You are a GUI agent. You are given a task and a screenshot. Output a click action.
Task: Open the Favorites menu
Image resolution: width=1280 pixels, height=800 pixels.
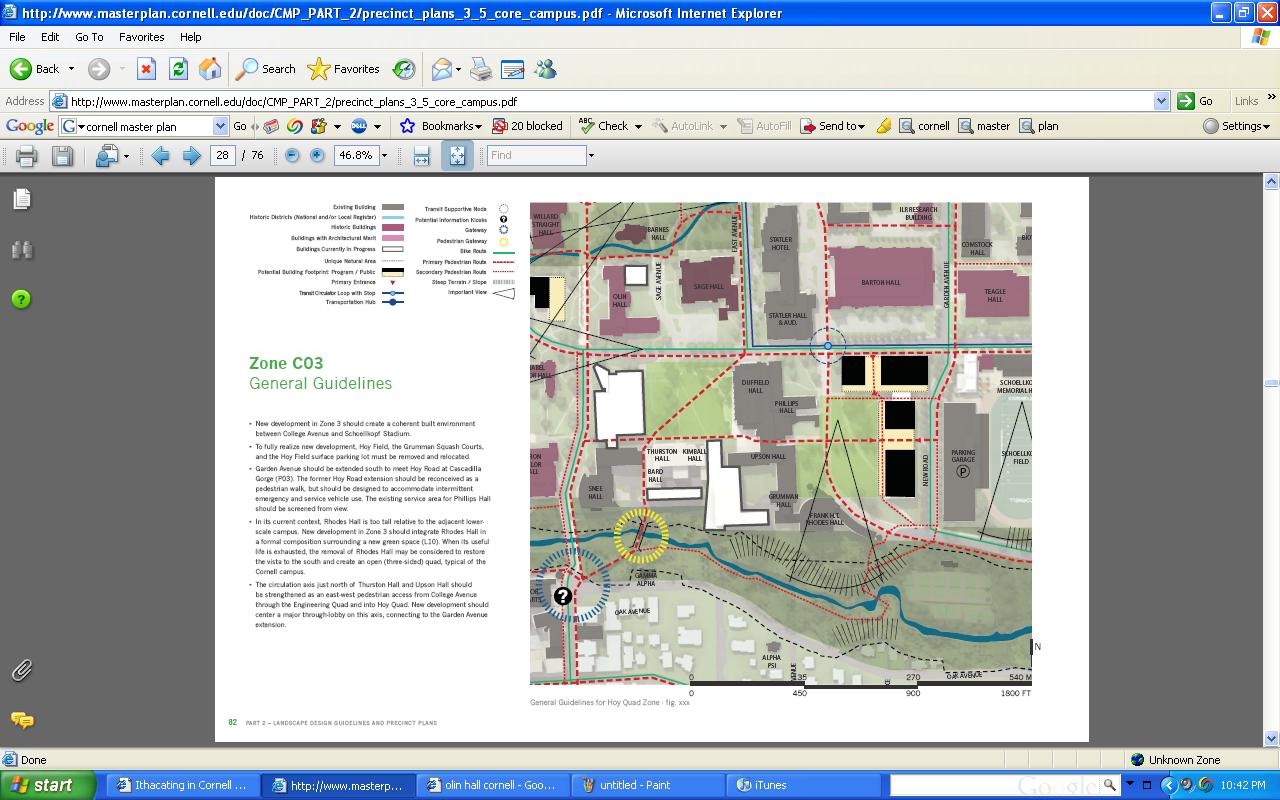[141, 37]
